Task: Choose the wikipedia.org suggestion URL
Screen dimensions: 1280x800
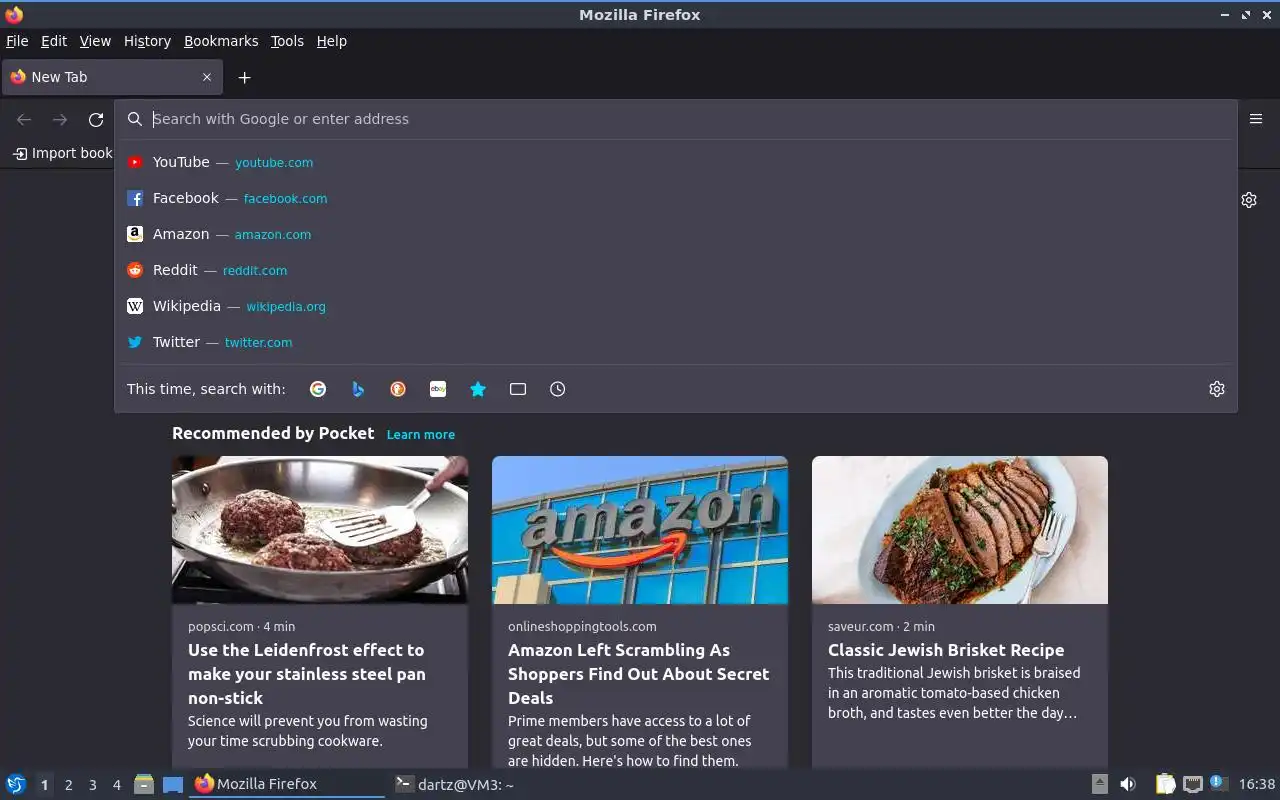Action: pyautogui.click(x=286, y=306)
